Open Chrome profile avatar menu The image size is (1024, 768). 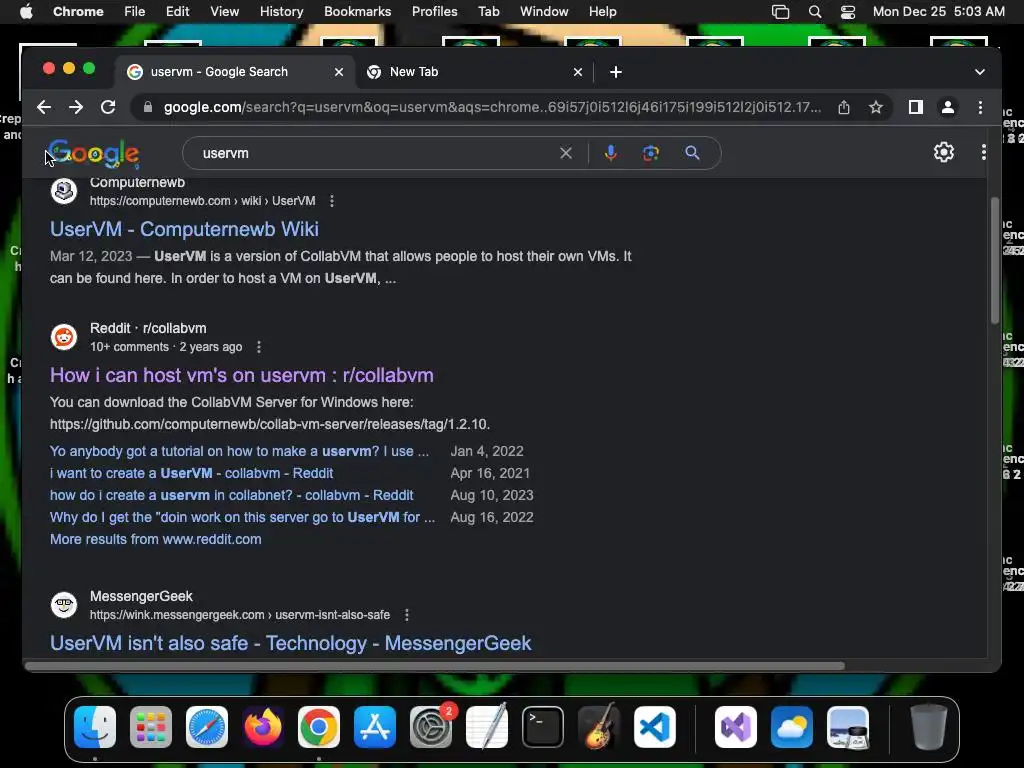[x=948, y=107]
